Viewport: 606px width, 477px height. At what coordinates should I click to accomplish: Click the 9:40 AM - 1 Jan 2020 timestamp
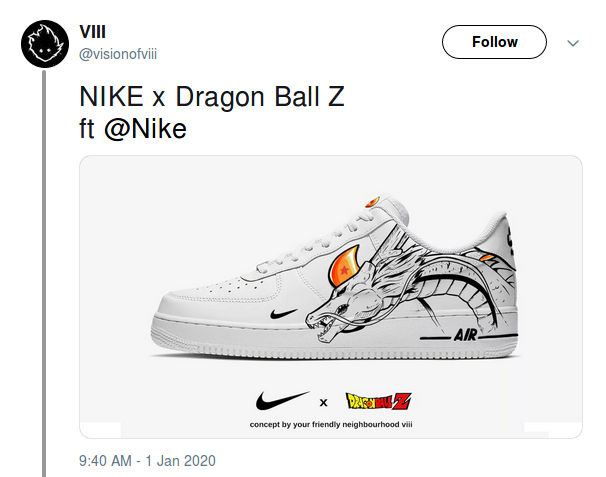point(147,461)
